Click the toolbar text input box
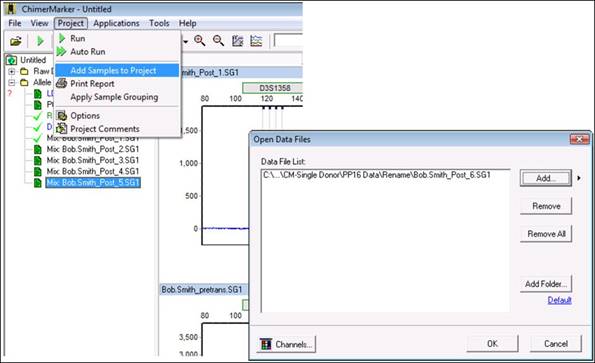Image resolution: width=595 pixels, height=363 pixels. pyautogui.click(x=288, y=40)
